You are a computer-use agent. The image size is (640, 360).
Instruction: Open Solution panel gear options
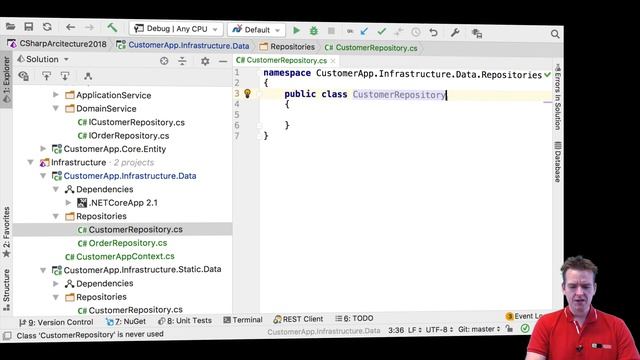205,62
